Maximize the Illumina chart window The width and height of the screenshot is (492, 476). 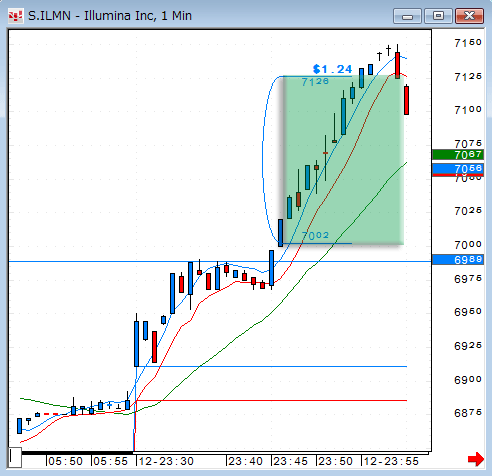tap(438, 16)
